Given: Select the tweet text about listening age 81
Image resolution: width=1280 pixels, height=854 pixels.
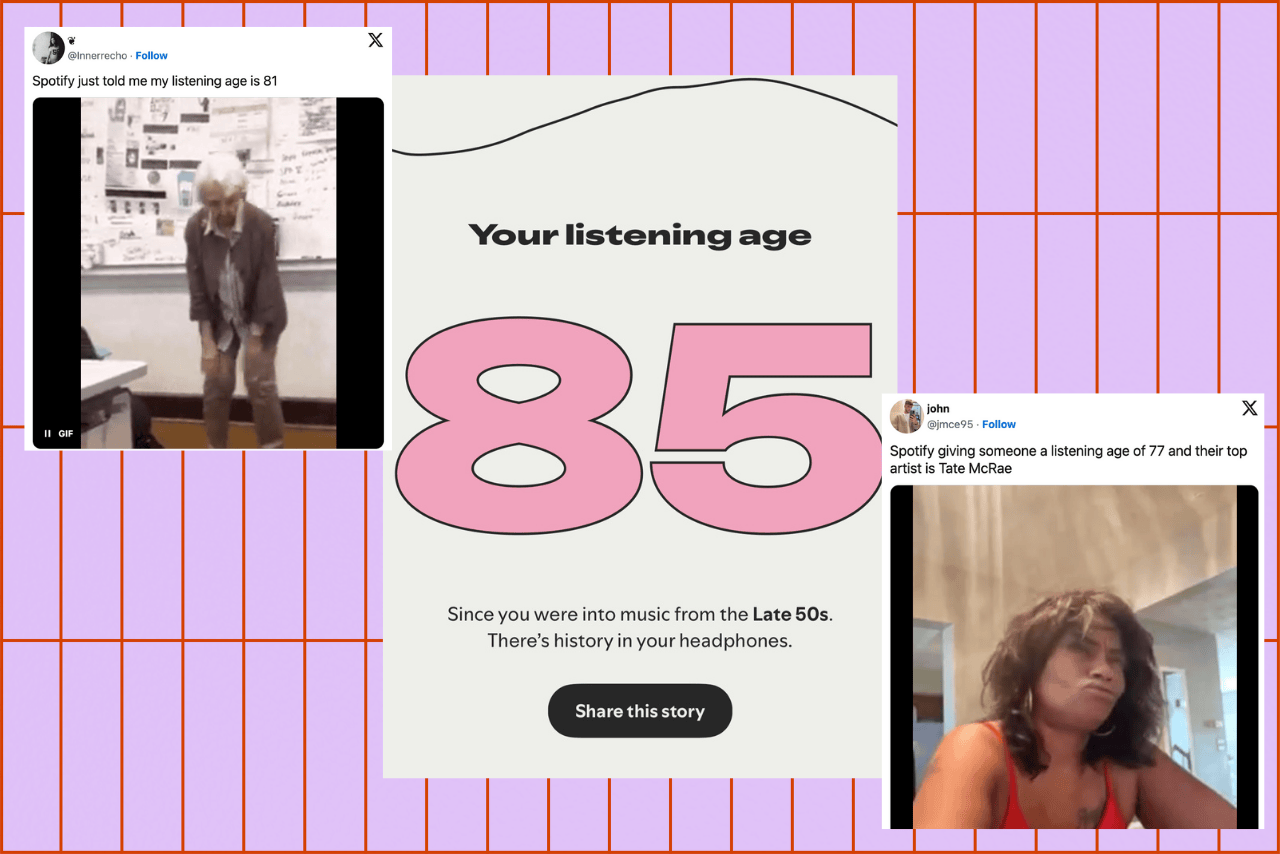Looking at the screenshot, I should tap(154, 80).
